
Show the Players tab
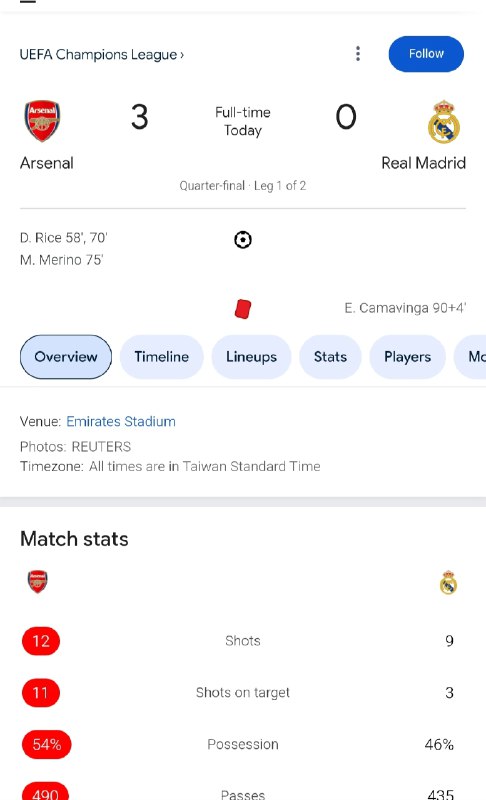[x=407, y=357]
